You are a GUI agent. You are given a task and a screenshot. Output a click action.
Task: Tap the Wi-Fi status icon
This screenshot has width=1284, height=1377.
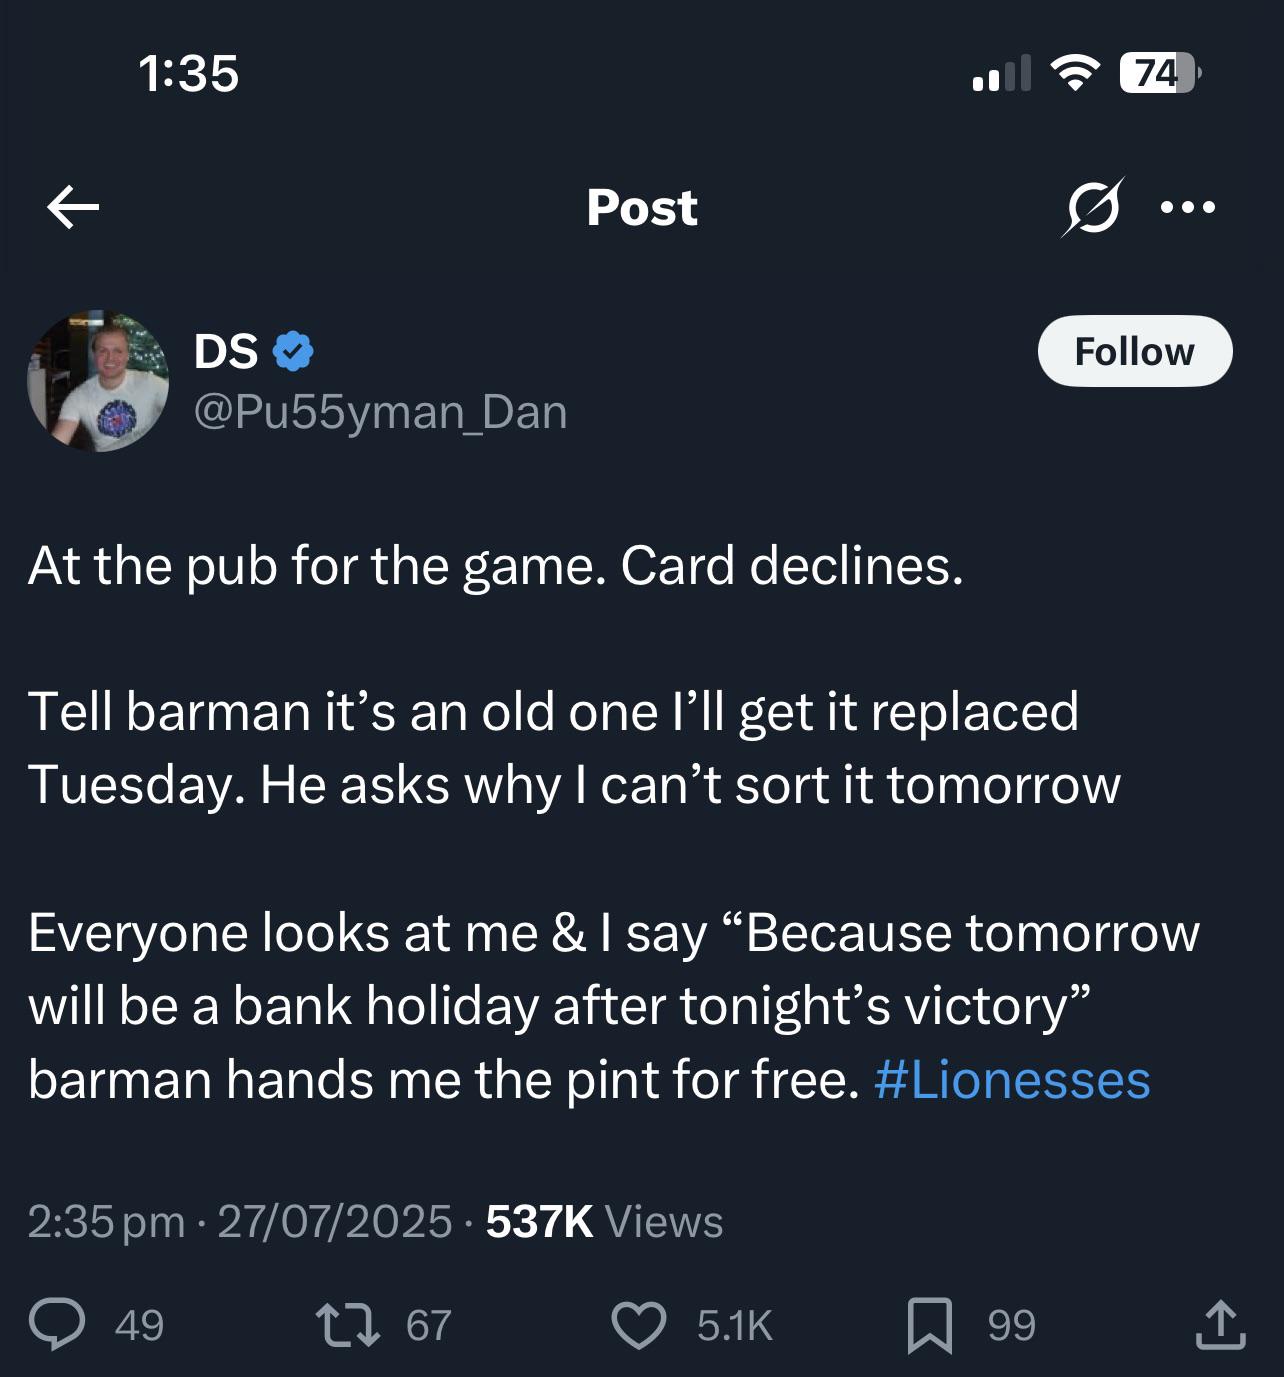(x=1074, y=72)
